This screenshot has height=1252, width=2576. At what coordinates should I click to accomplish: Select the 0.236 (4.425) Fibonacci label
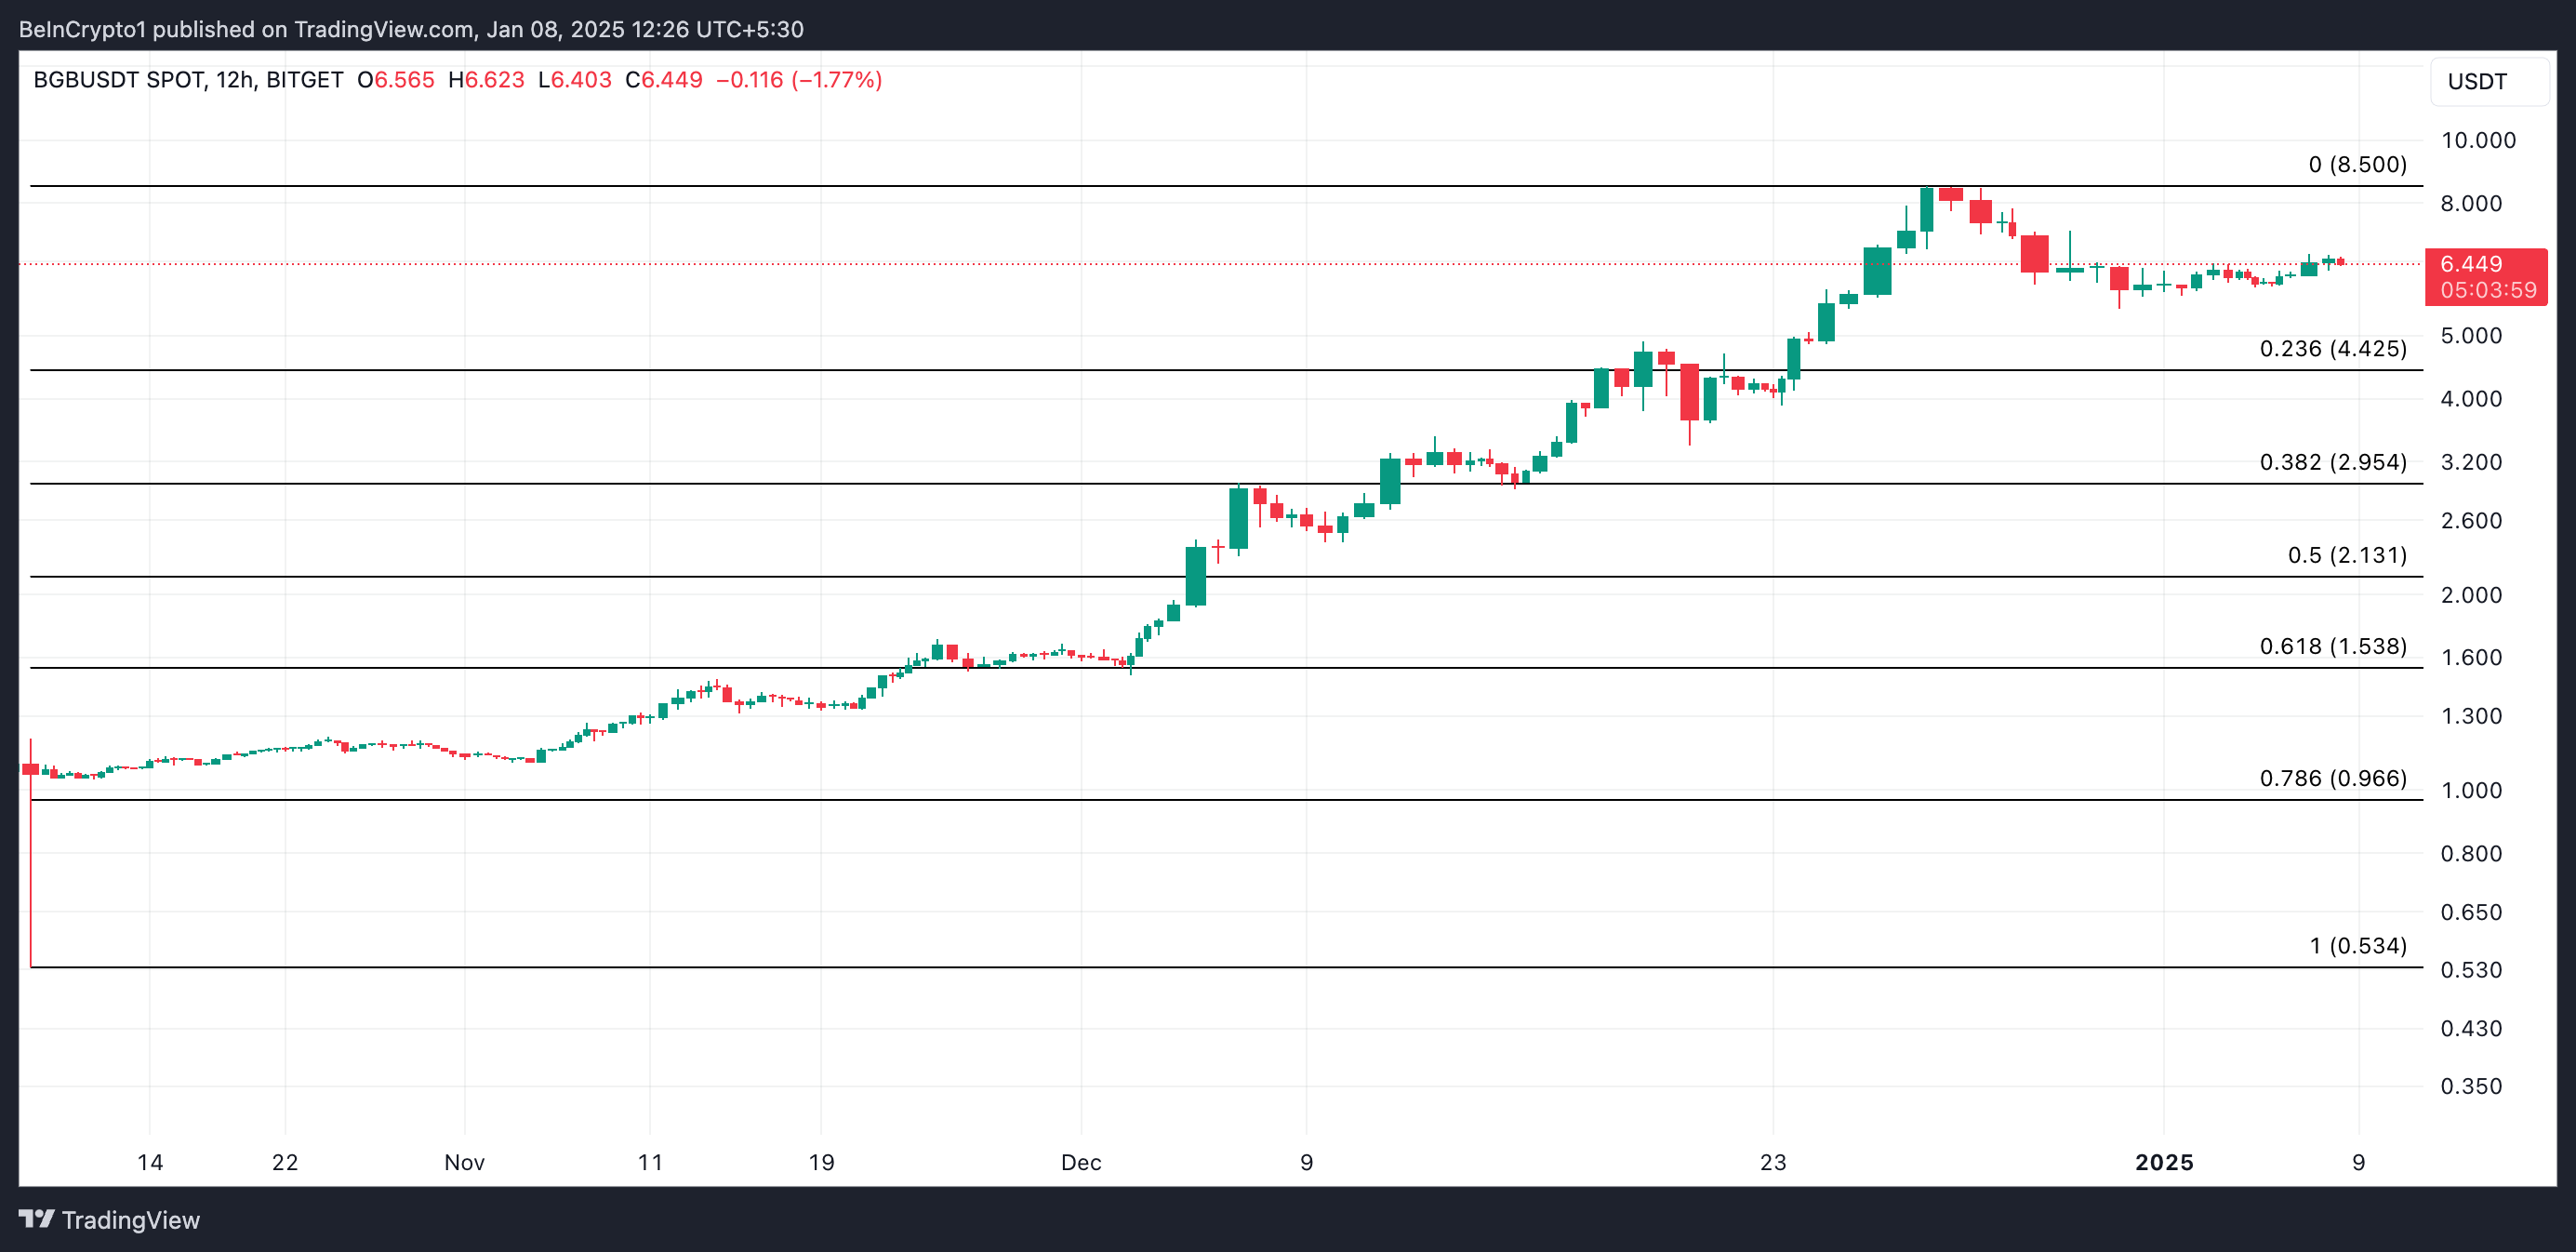point(2332,349)
